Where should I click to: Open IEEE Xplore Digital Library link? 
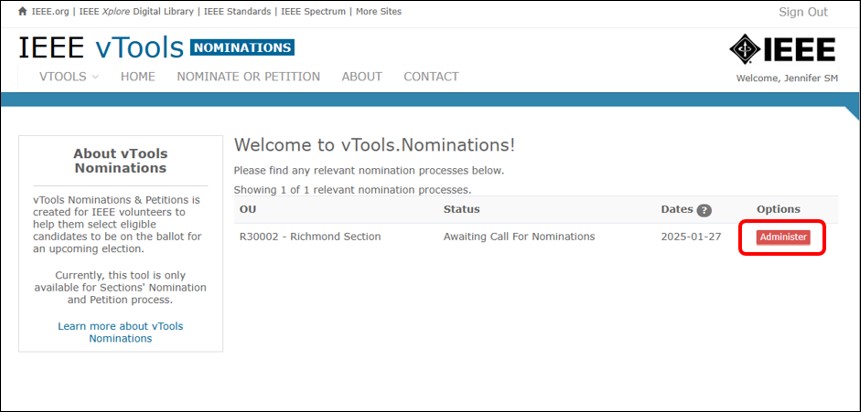[136, 12]
